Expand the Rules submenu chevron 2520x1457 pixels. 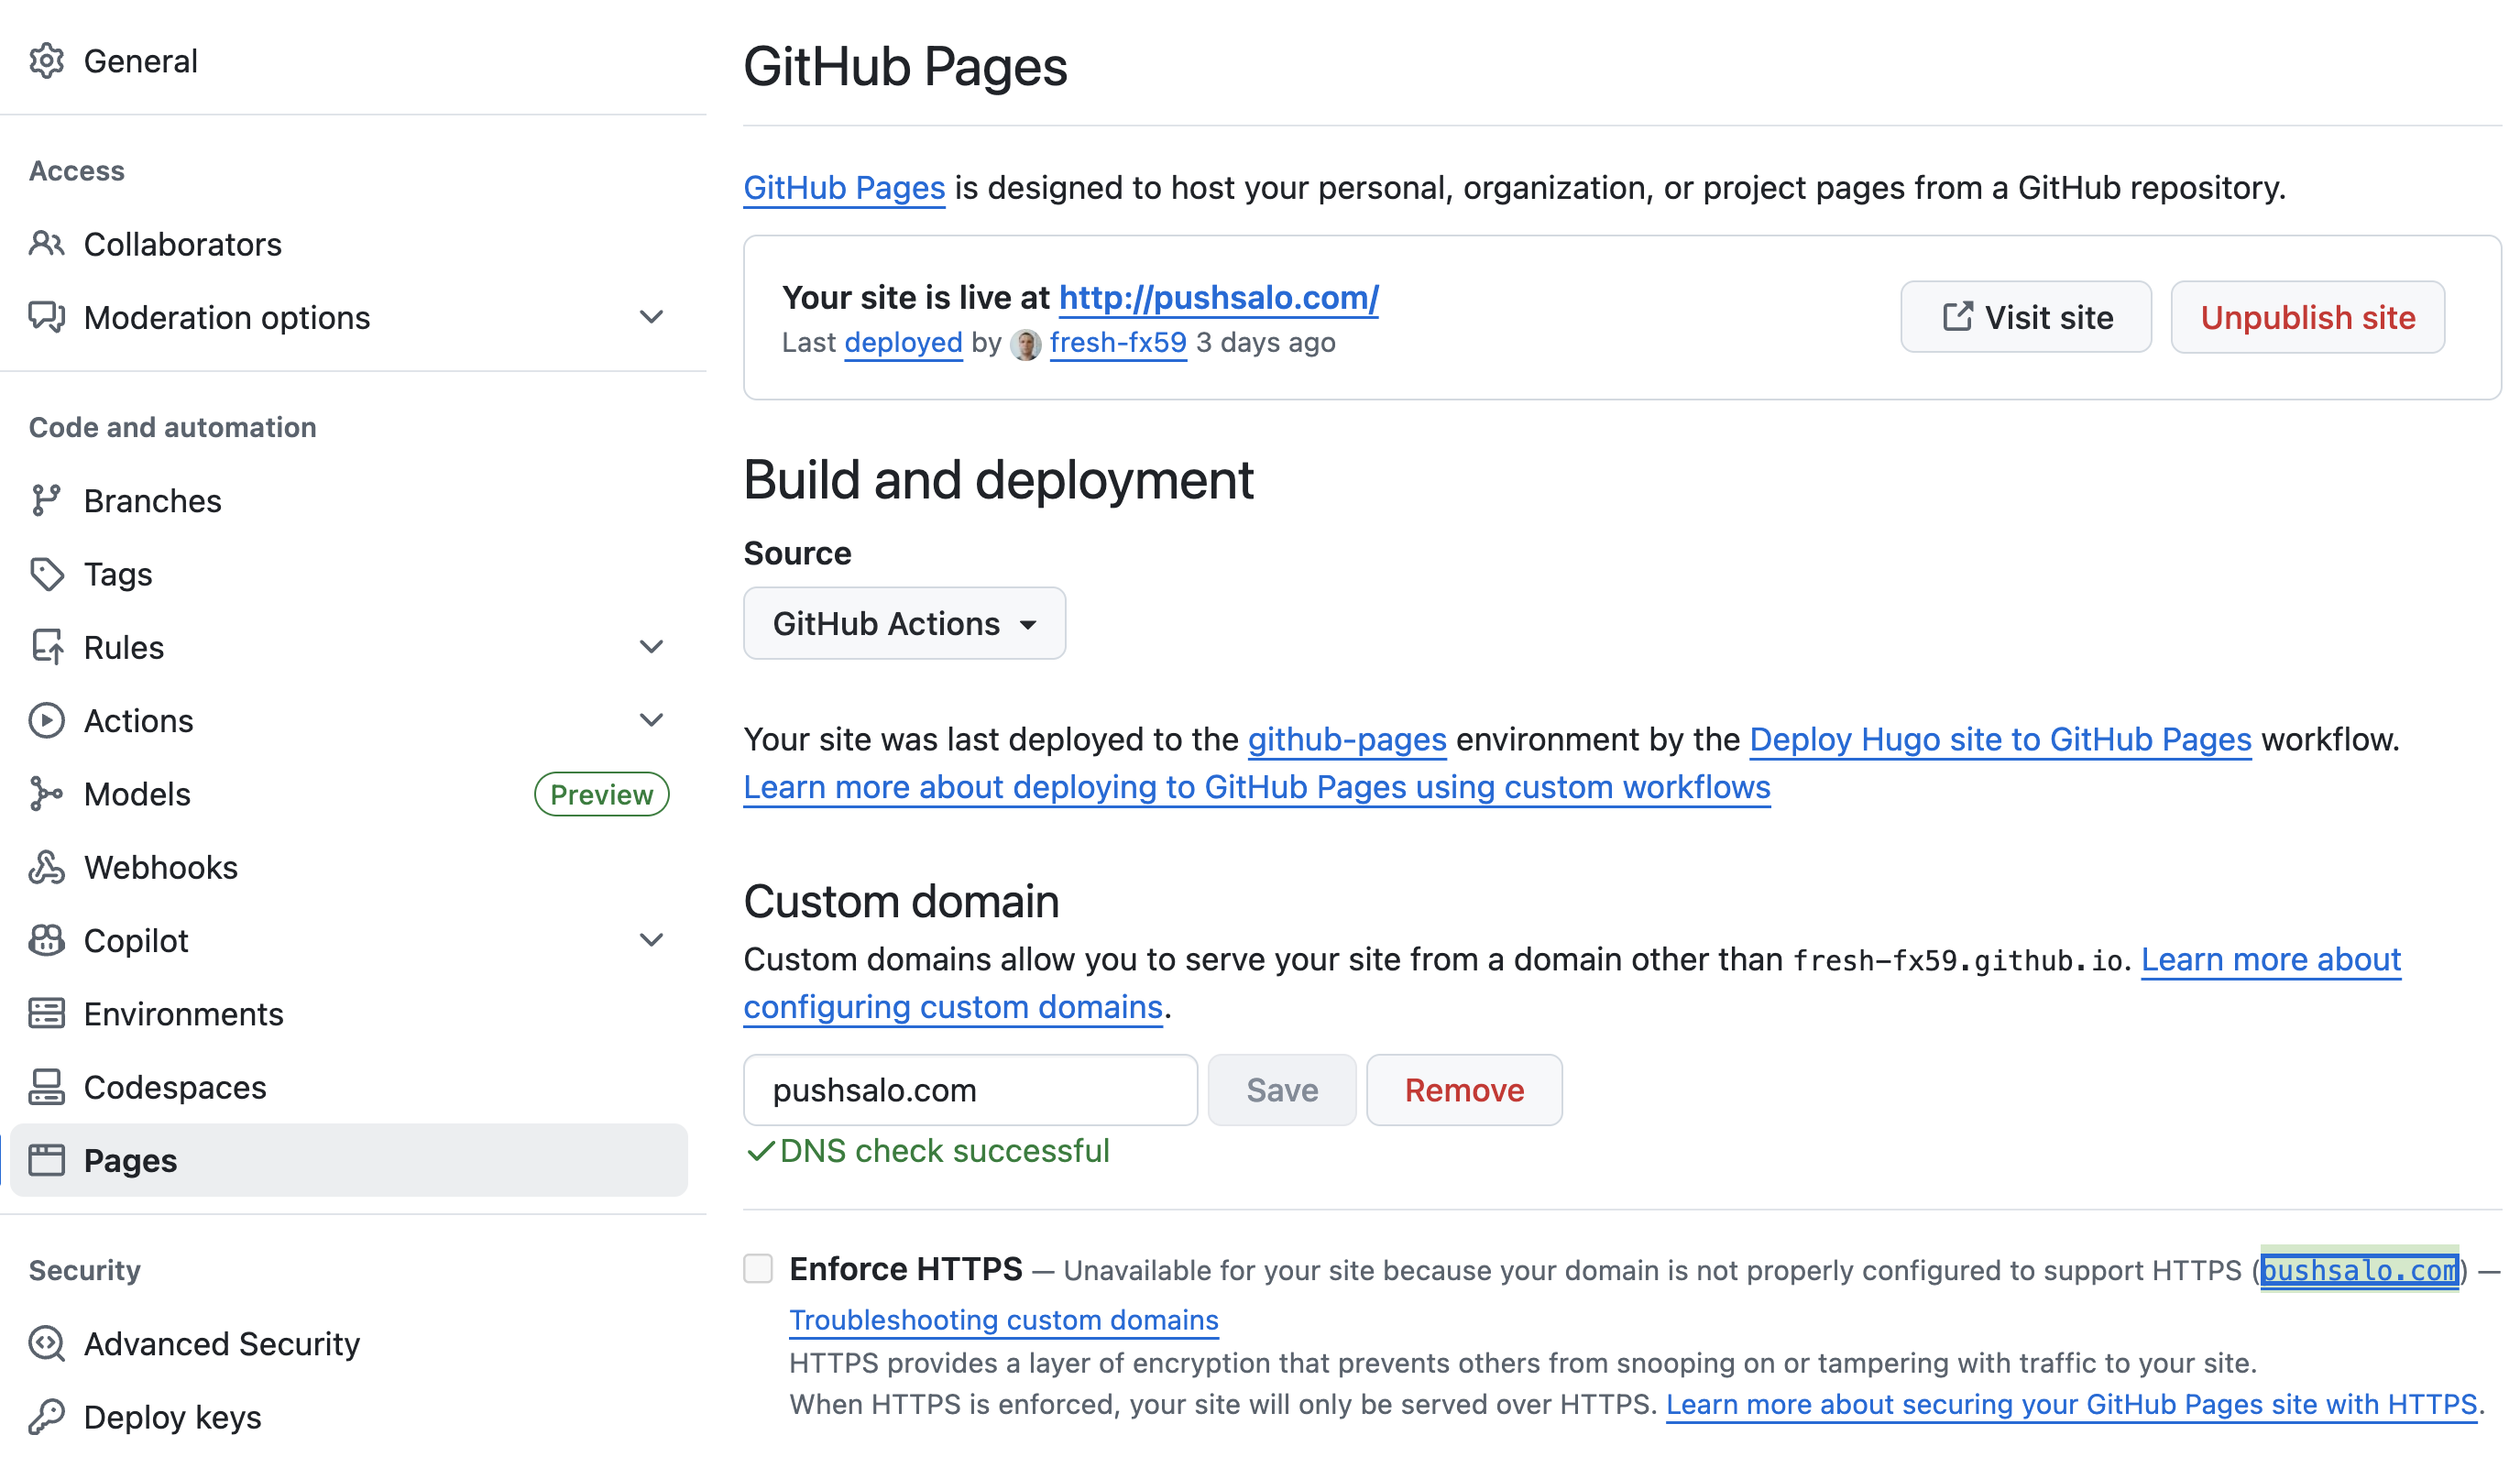[x=651, y=647]
